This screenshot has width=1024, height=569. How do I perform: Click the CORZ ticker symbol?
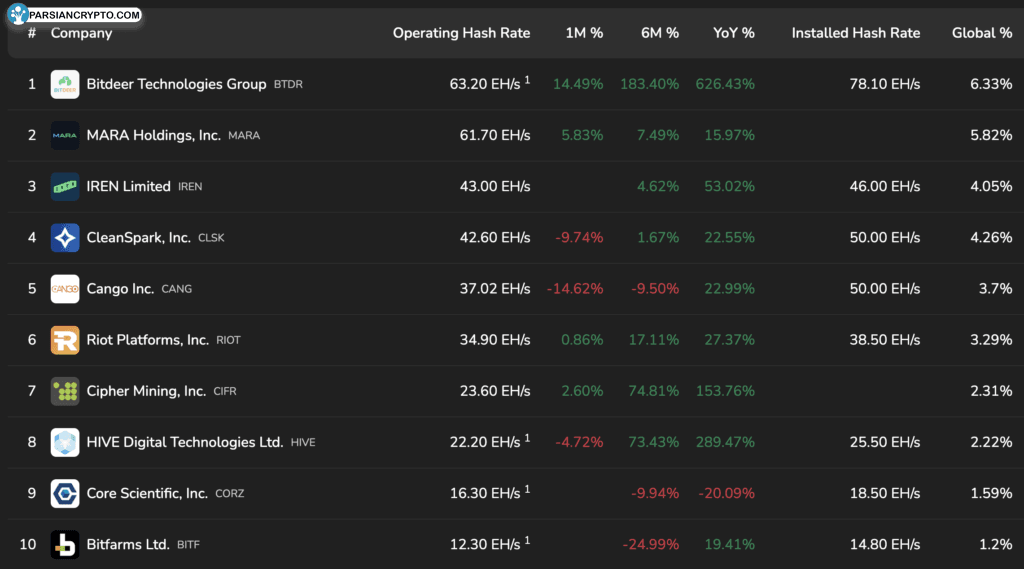click(x=230, y=494)
